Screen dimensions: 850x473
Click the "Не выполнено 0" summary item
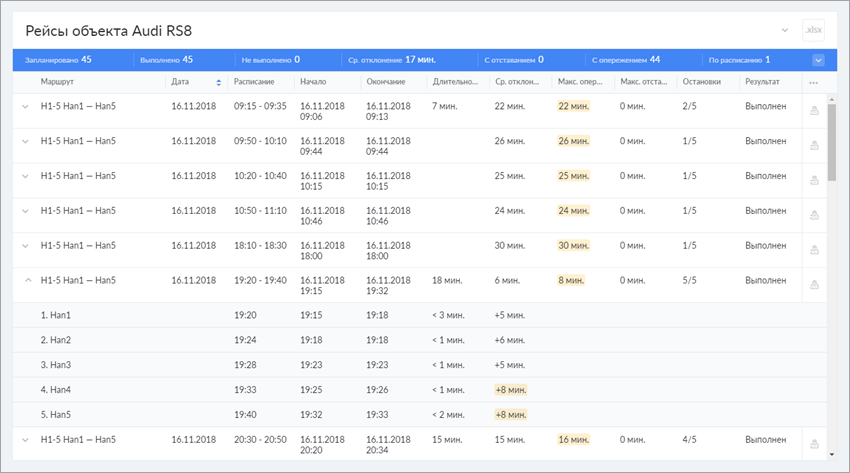[270, 60]
